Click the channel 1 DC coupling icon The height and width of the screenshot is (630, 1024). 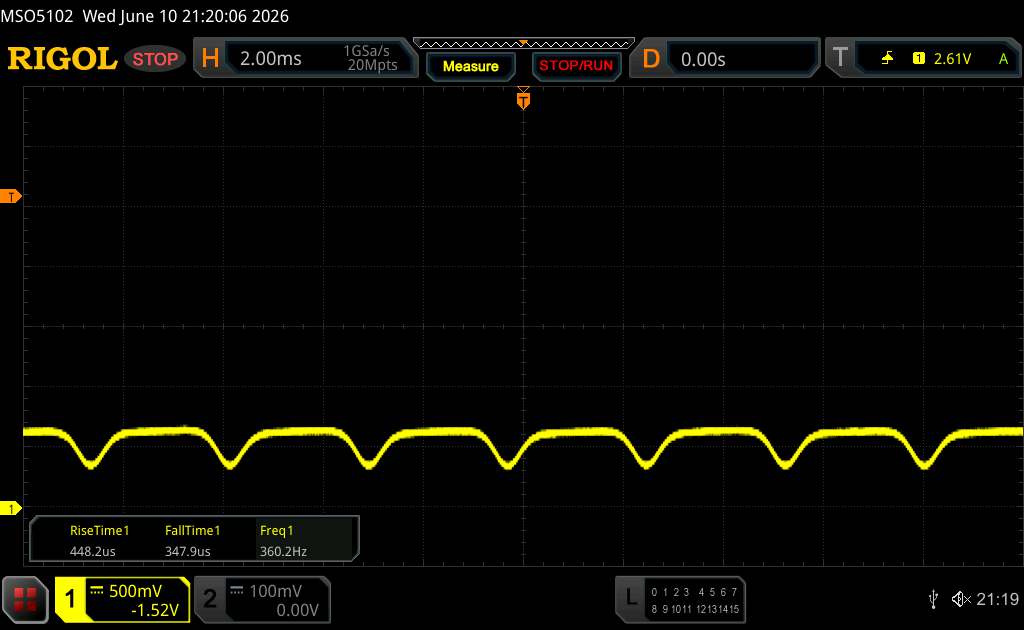tap(97, 591)
